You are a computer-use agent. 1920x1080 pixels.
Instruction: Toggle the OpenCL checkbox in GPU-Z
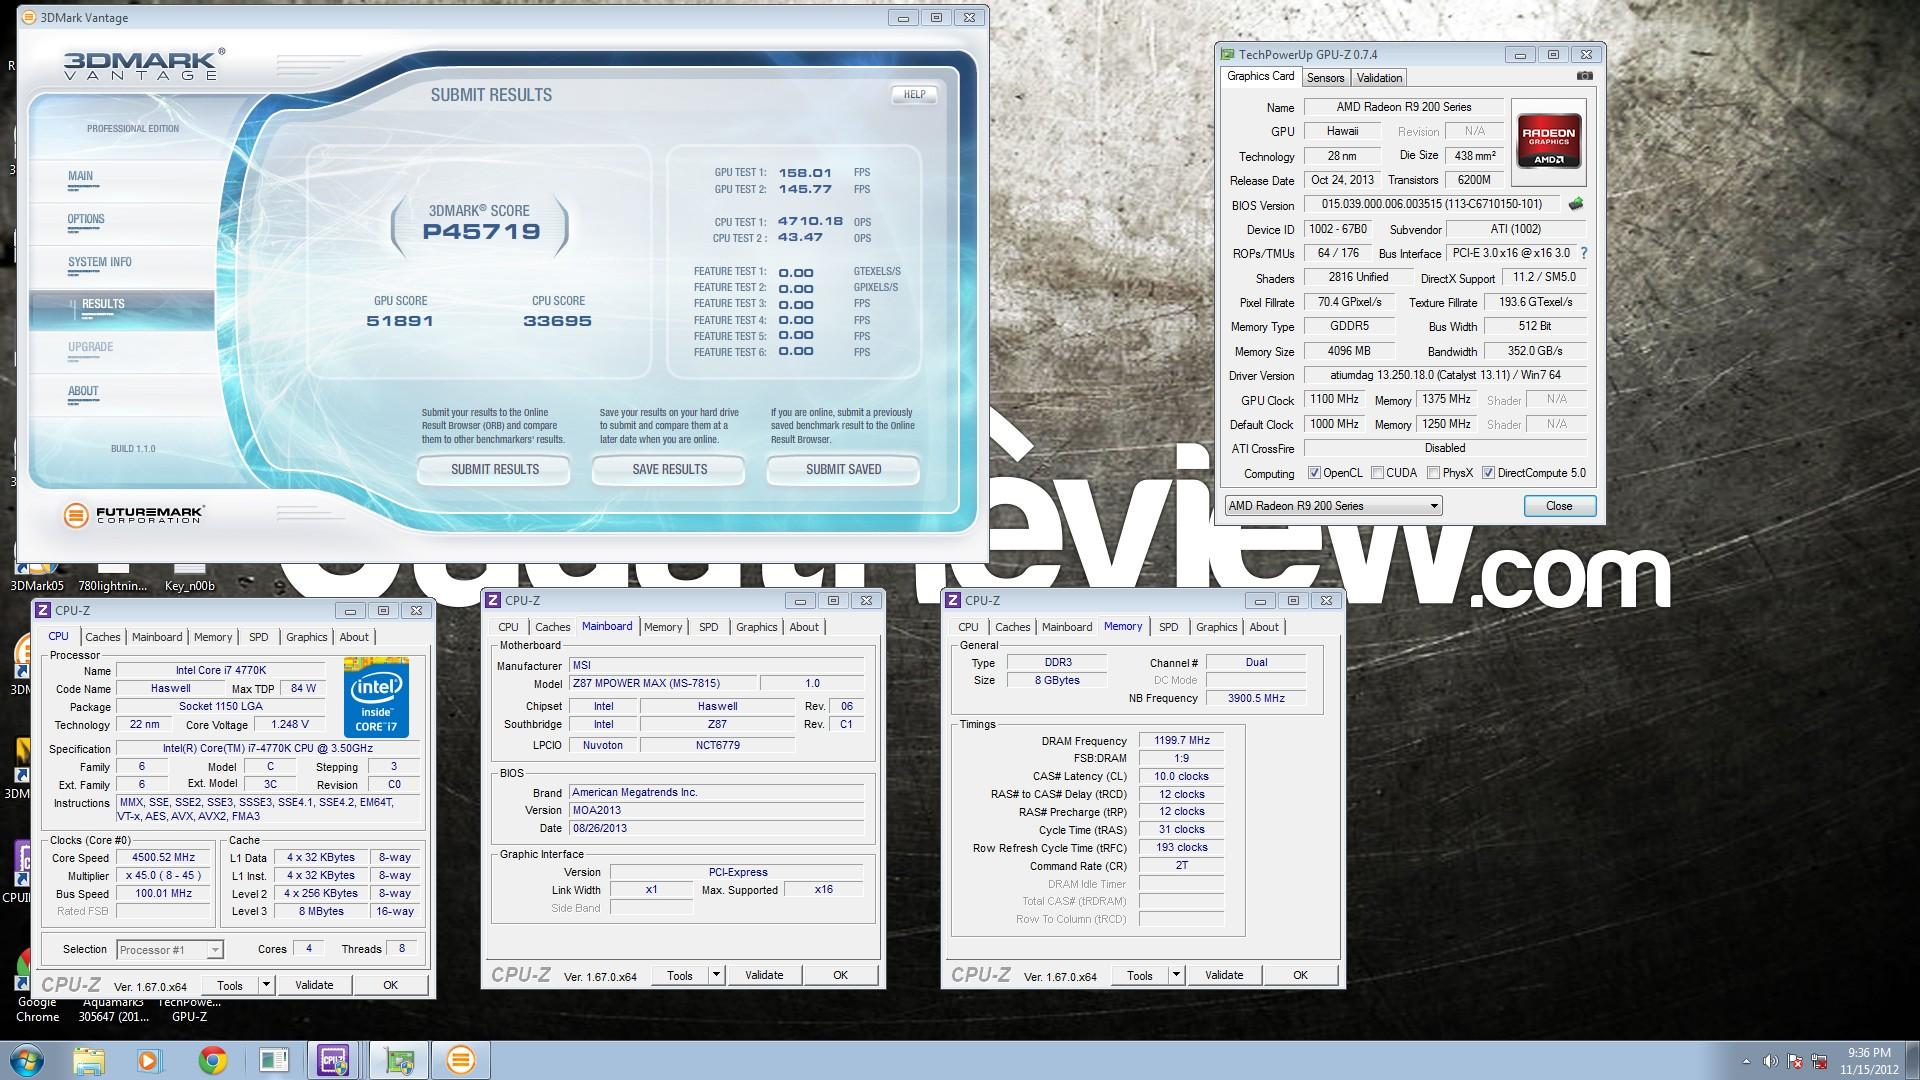click(1314, 473)
